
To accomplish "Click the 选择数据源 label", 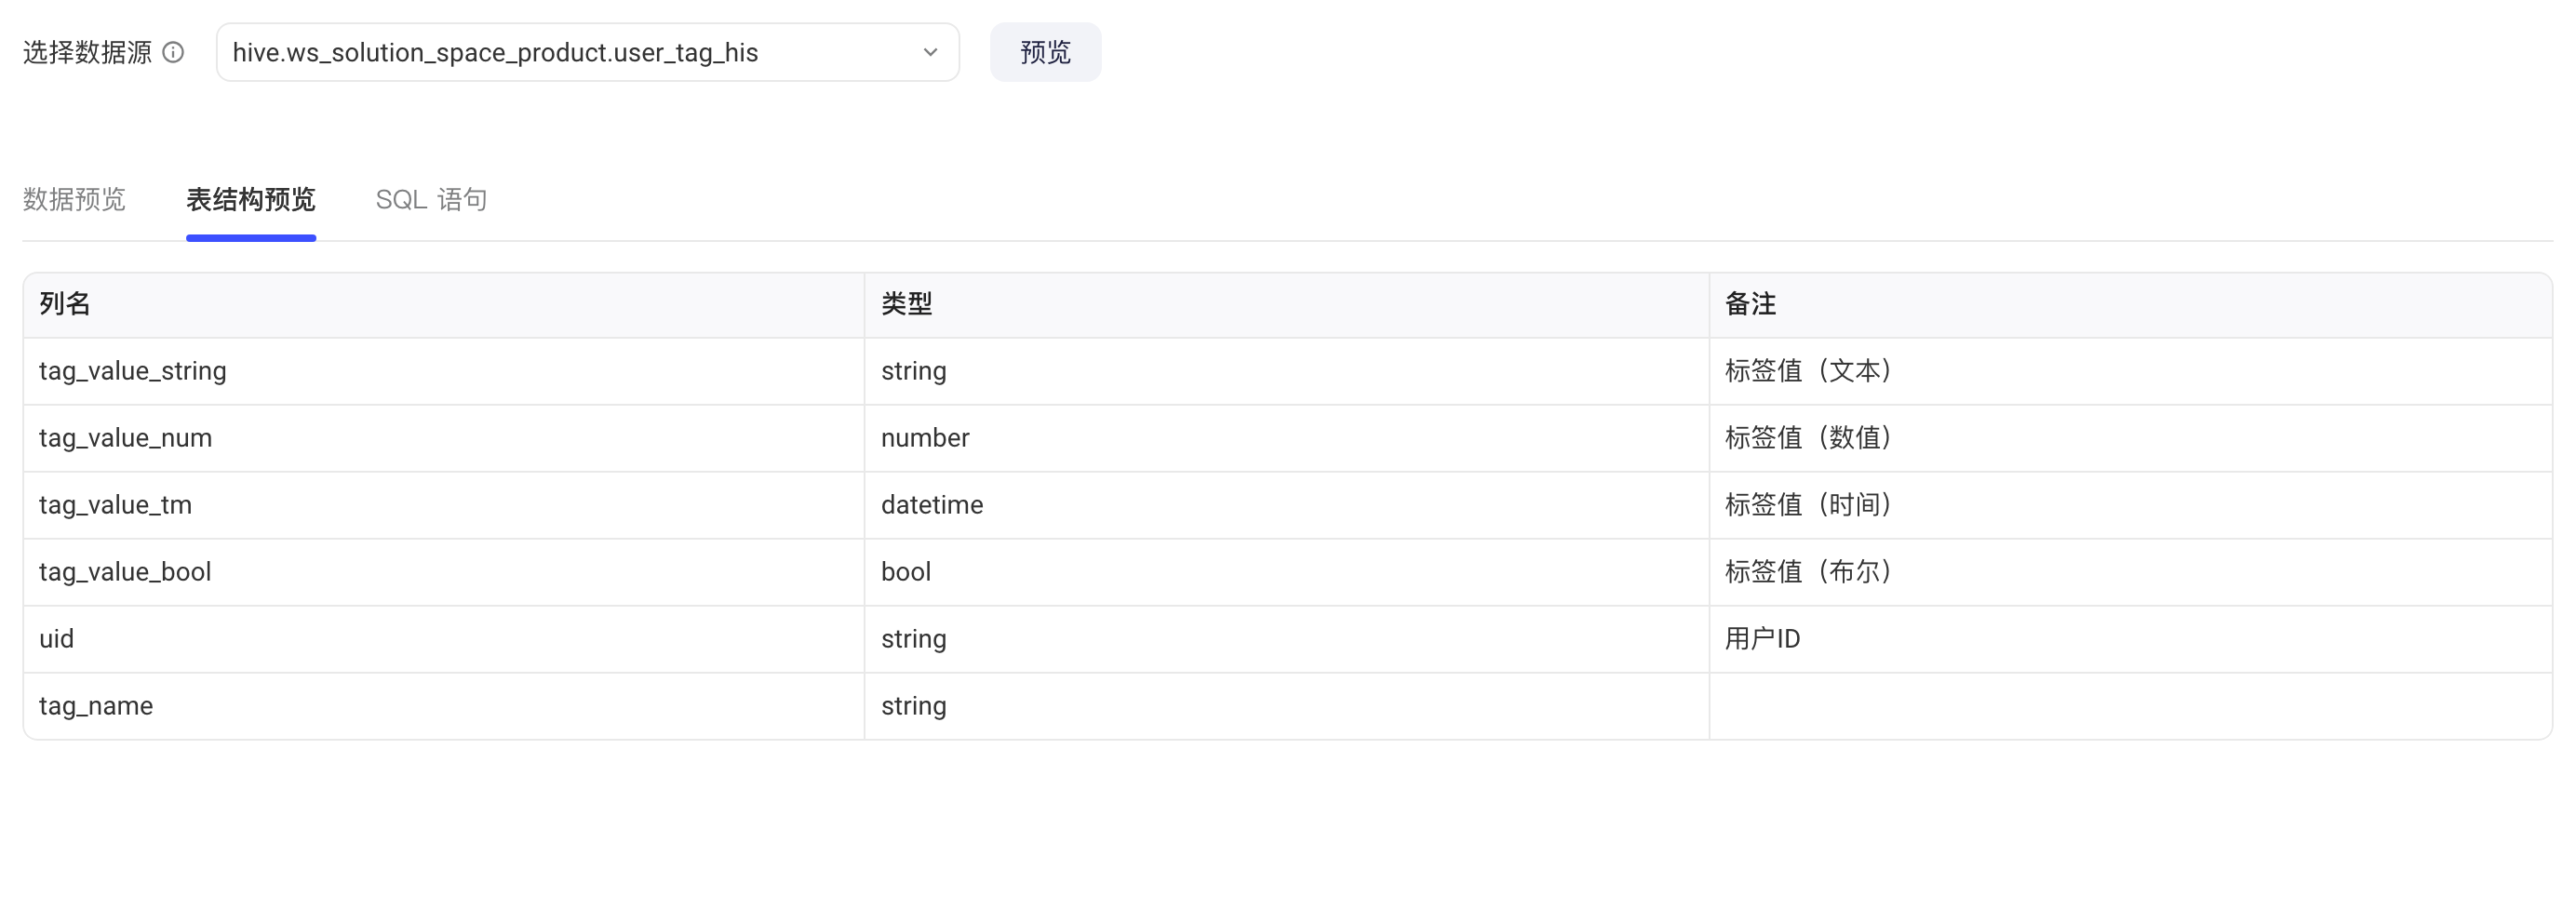I will pos(87,52).
